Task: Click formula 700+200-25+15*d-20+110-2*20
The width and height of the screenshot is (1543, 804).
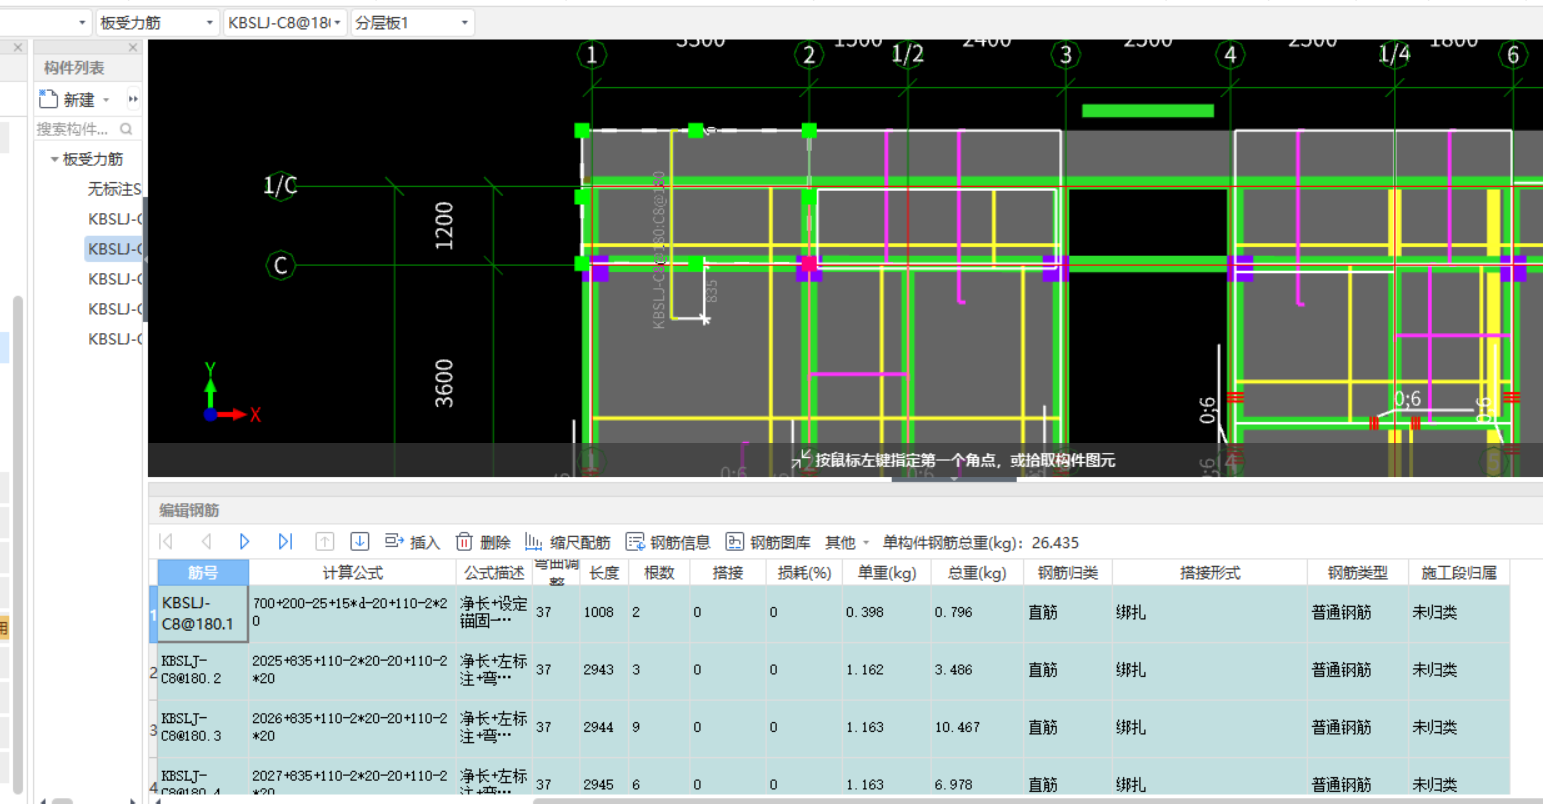Action: tap(350, 612)
